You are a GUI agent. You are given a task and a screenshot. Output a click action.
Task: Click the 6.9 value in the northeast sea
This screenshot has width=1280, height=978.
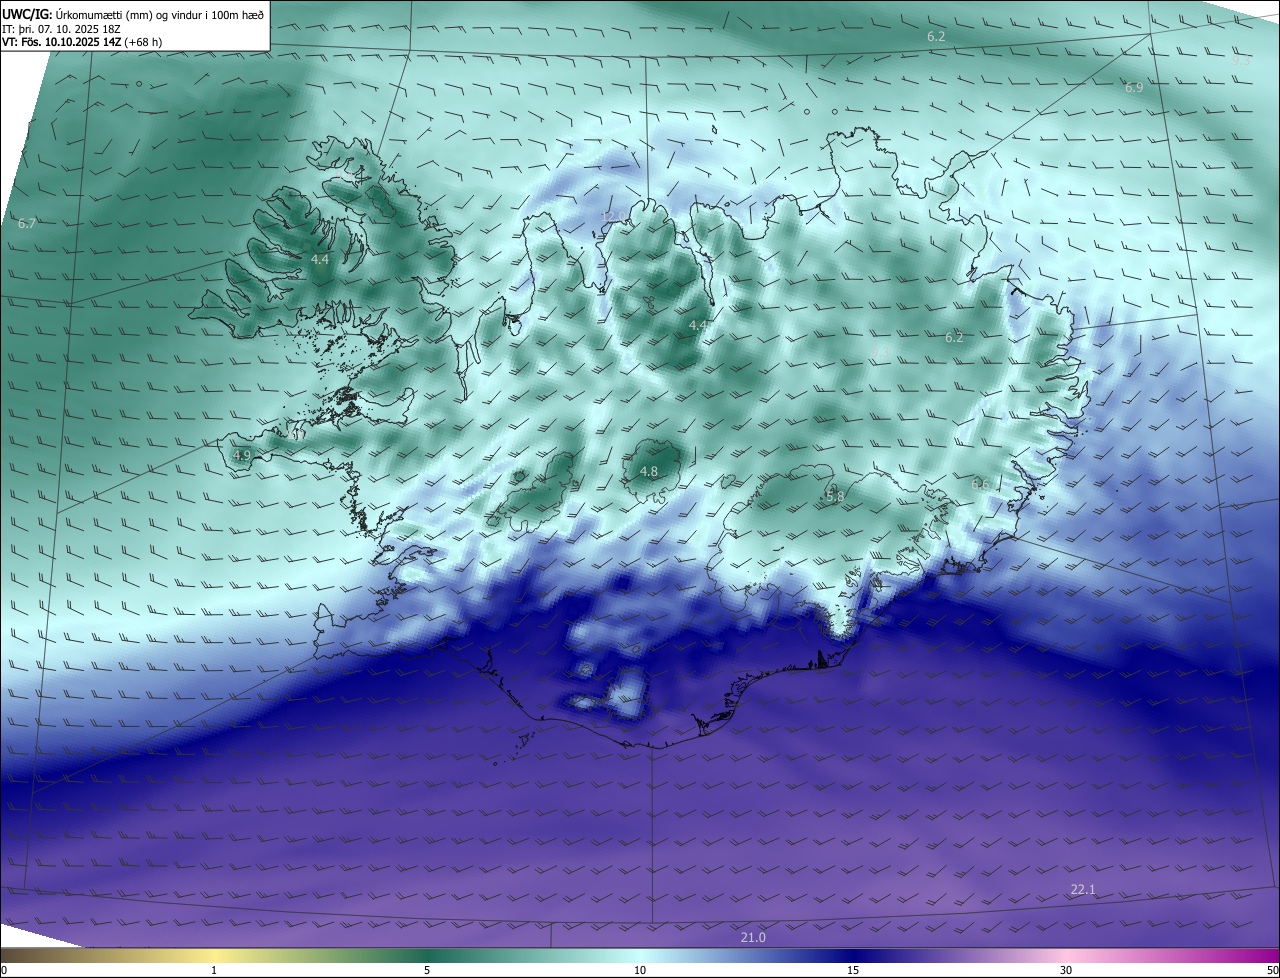click(1134, 88)
